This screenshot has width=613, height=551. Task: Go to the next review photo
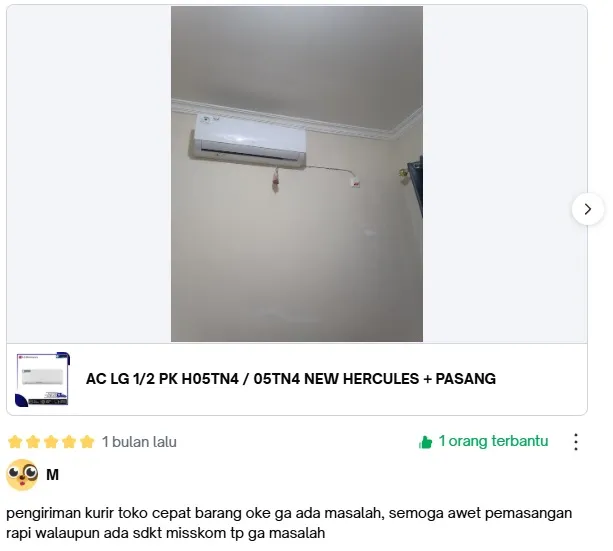587,209
